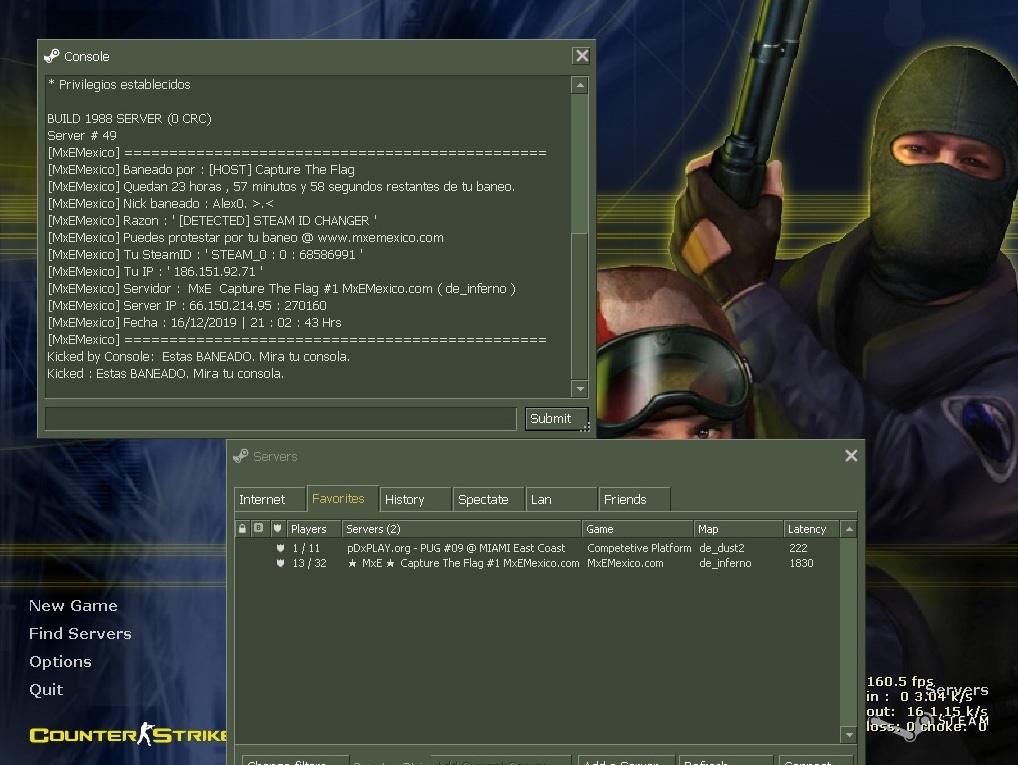Close the Servers window
Viewport: 1018px width, 765px height.
pos(851,456)
